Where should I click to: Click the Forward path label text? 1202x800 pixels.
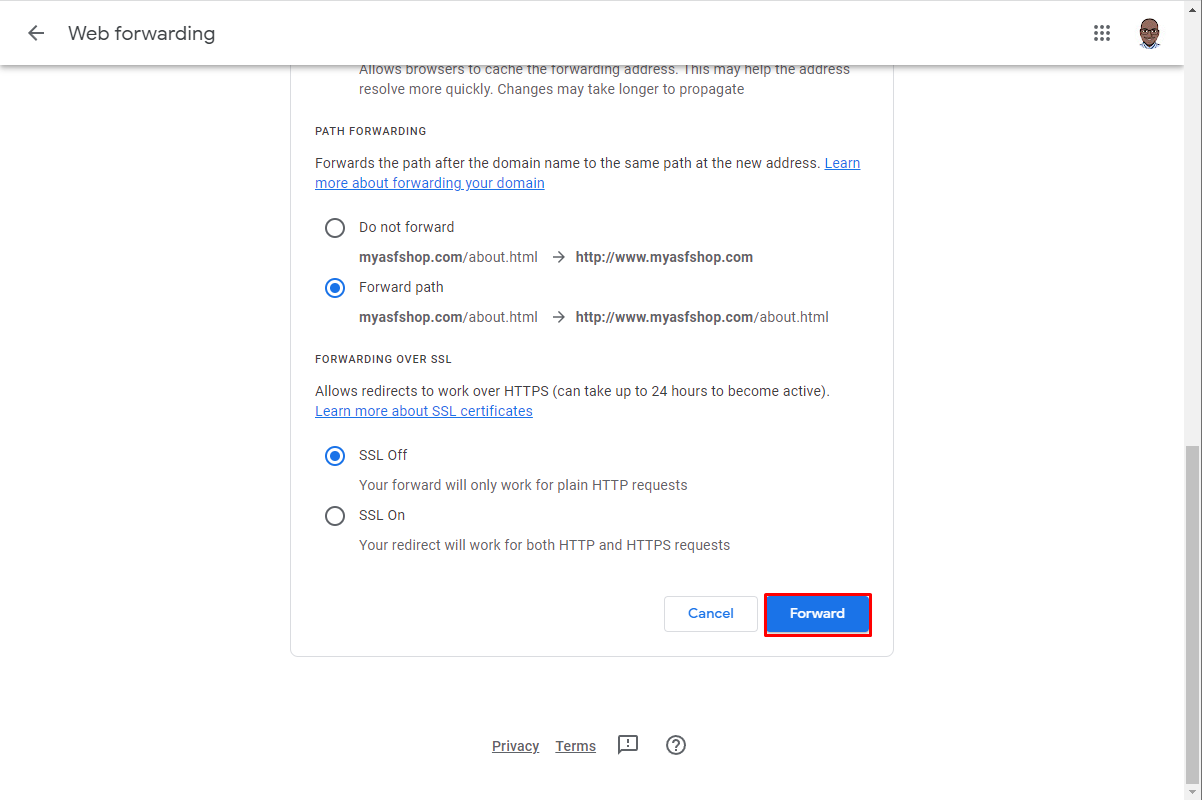click(x=401, y=287)
